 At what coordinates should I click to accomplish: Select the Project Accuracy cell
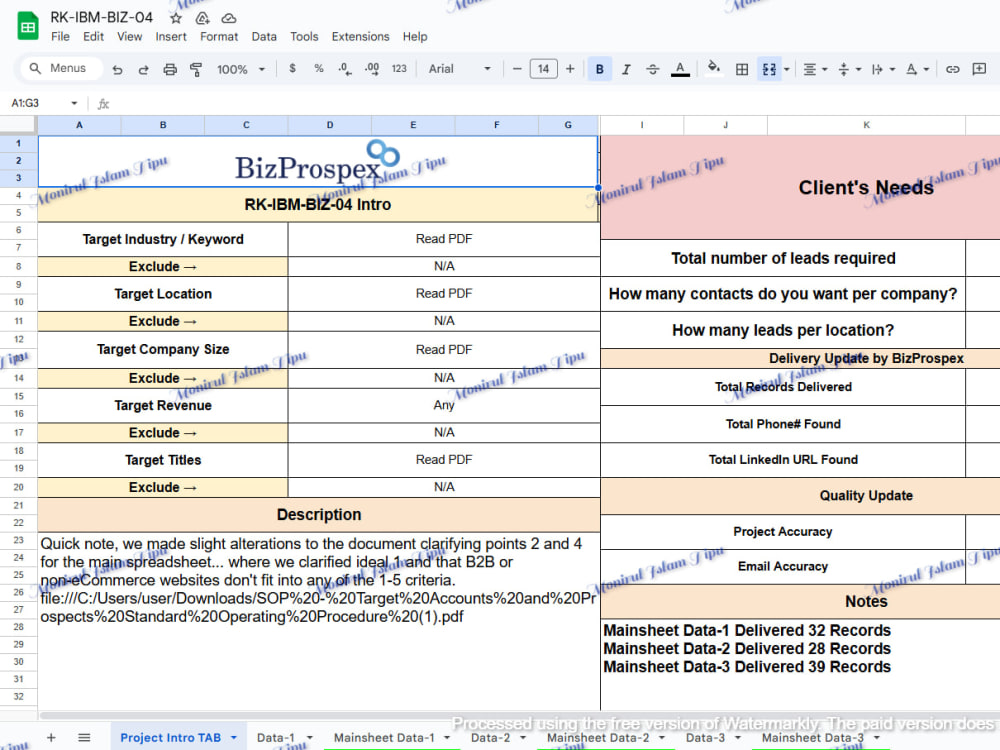pyautogui.click(x=783, y=532)
